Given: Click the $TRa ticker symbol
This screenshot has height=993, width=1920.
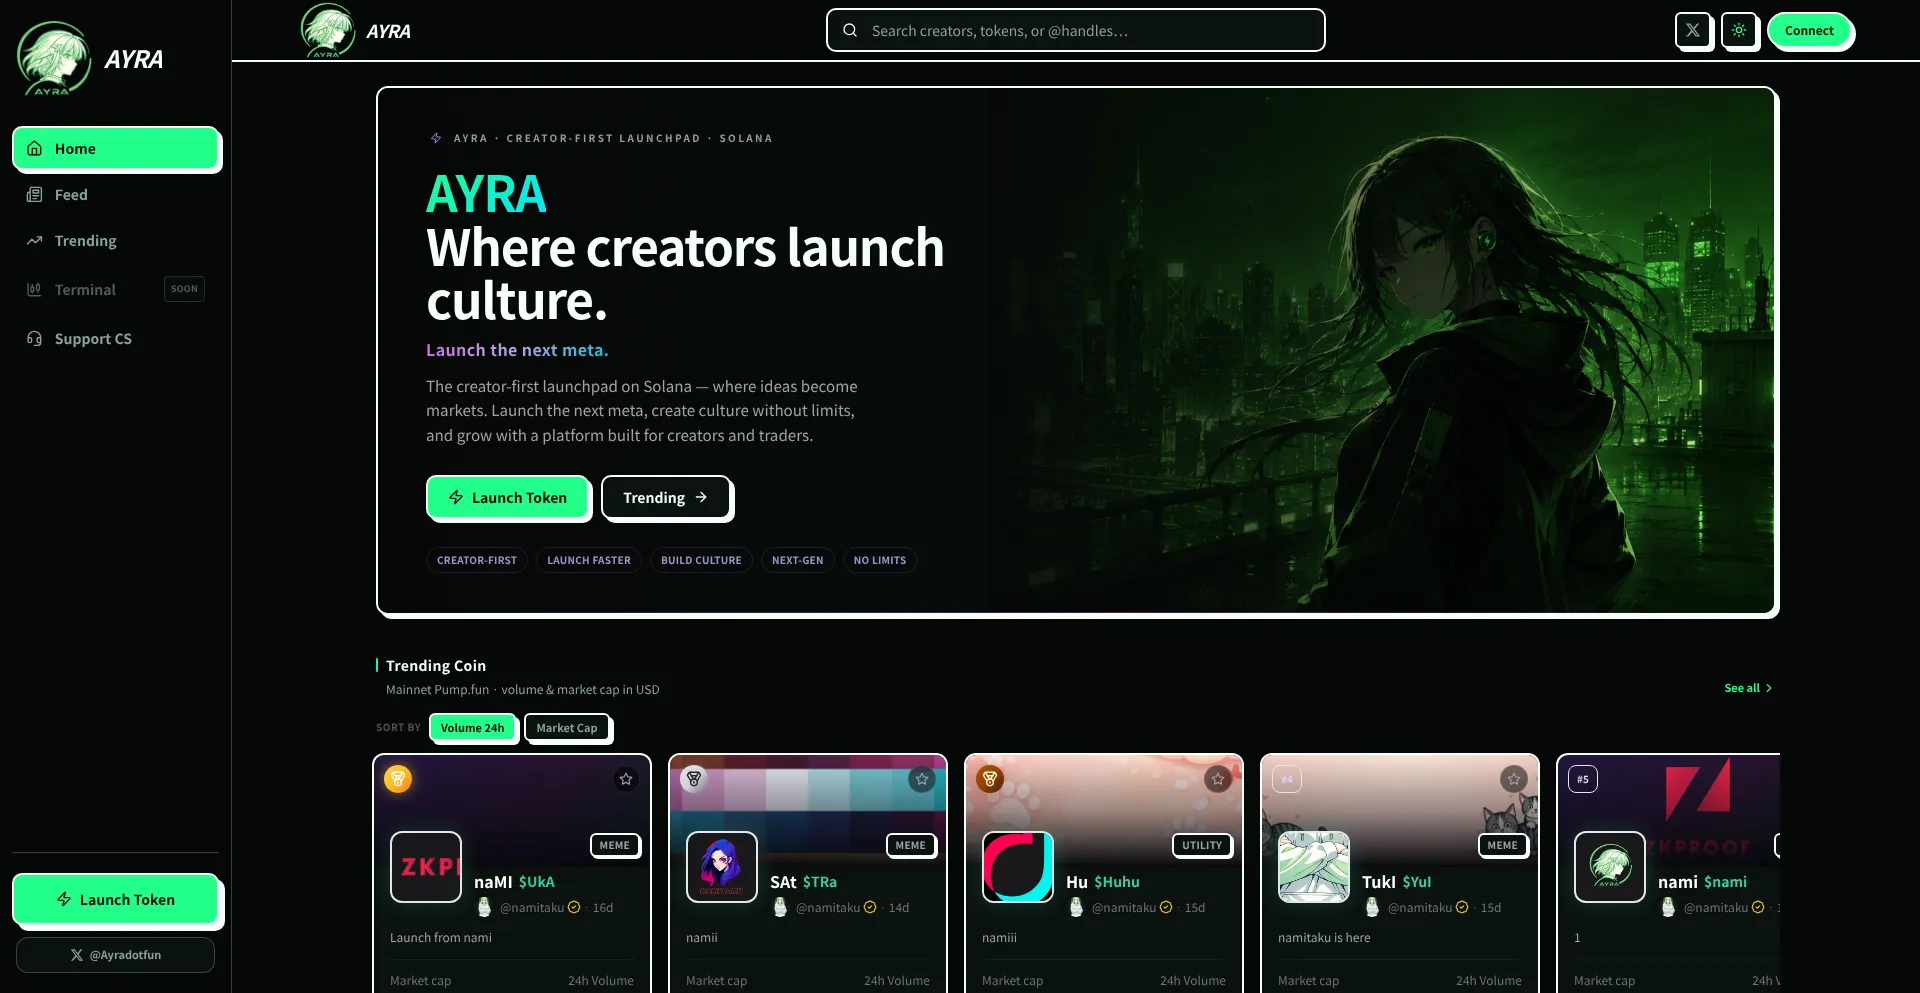Looking at the screenshot, I should [820, 882].
